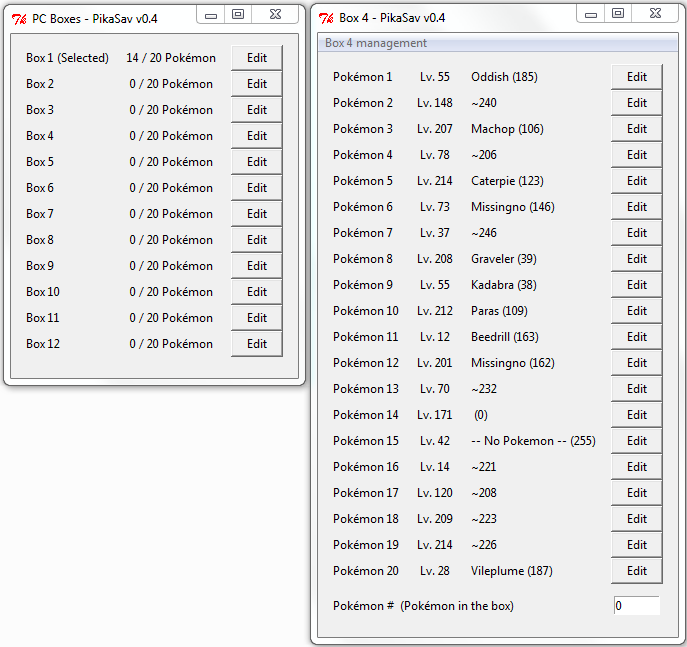
Task: Edit Pokémon 1 Oddish entry
Action: click(637, 77)
